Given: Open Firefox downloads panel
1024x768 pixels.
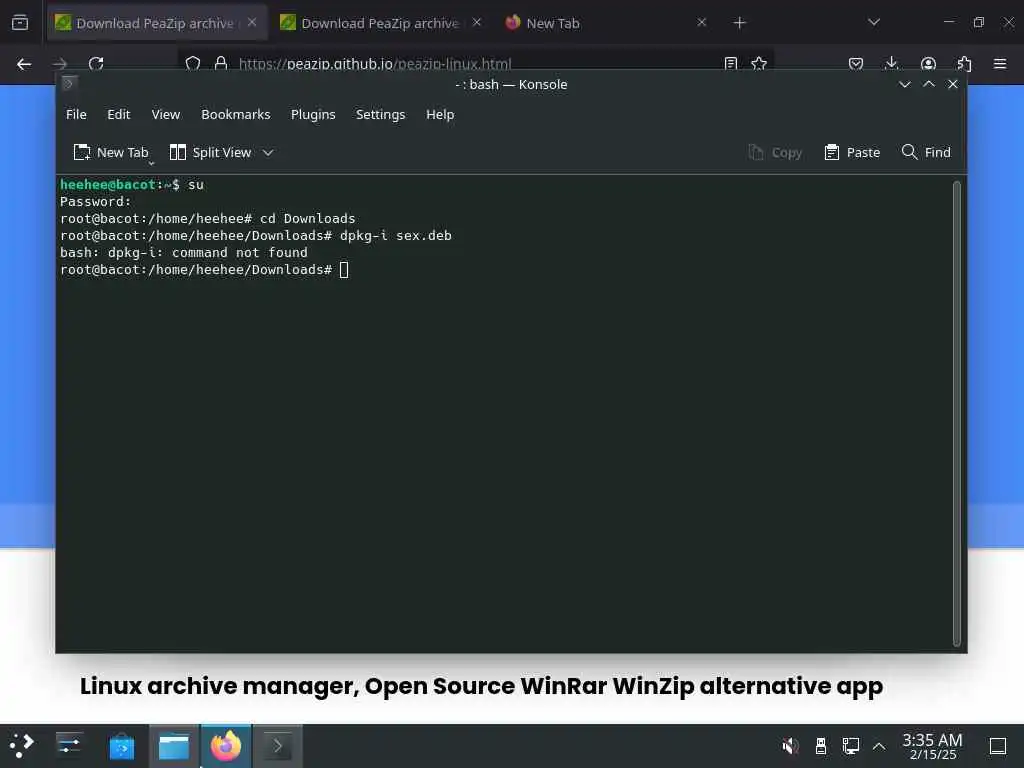Looking at the screenshot, I should coord(891,64).
